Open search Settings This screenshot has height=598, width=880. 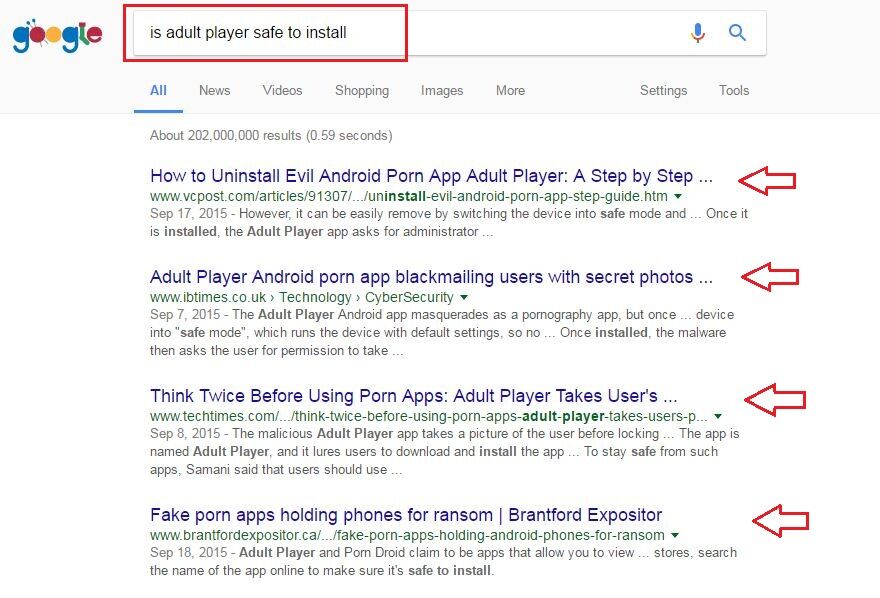click(663, 90)
